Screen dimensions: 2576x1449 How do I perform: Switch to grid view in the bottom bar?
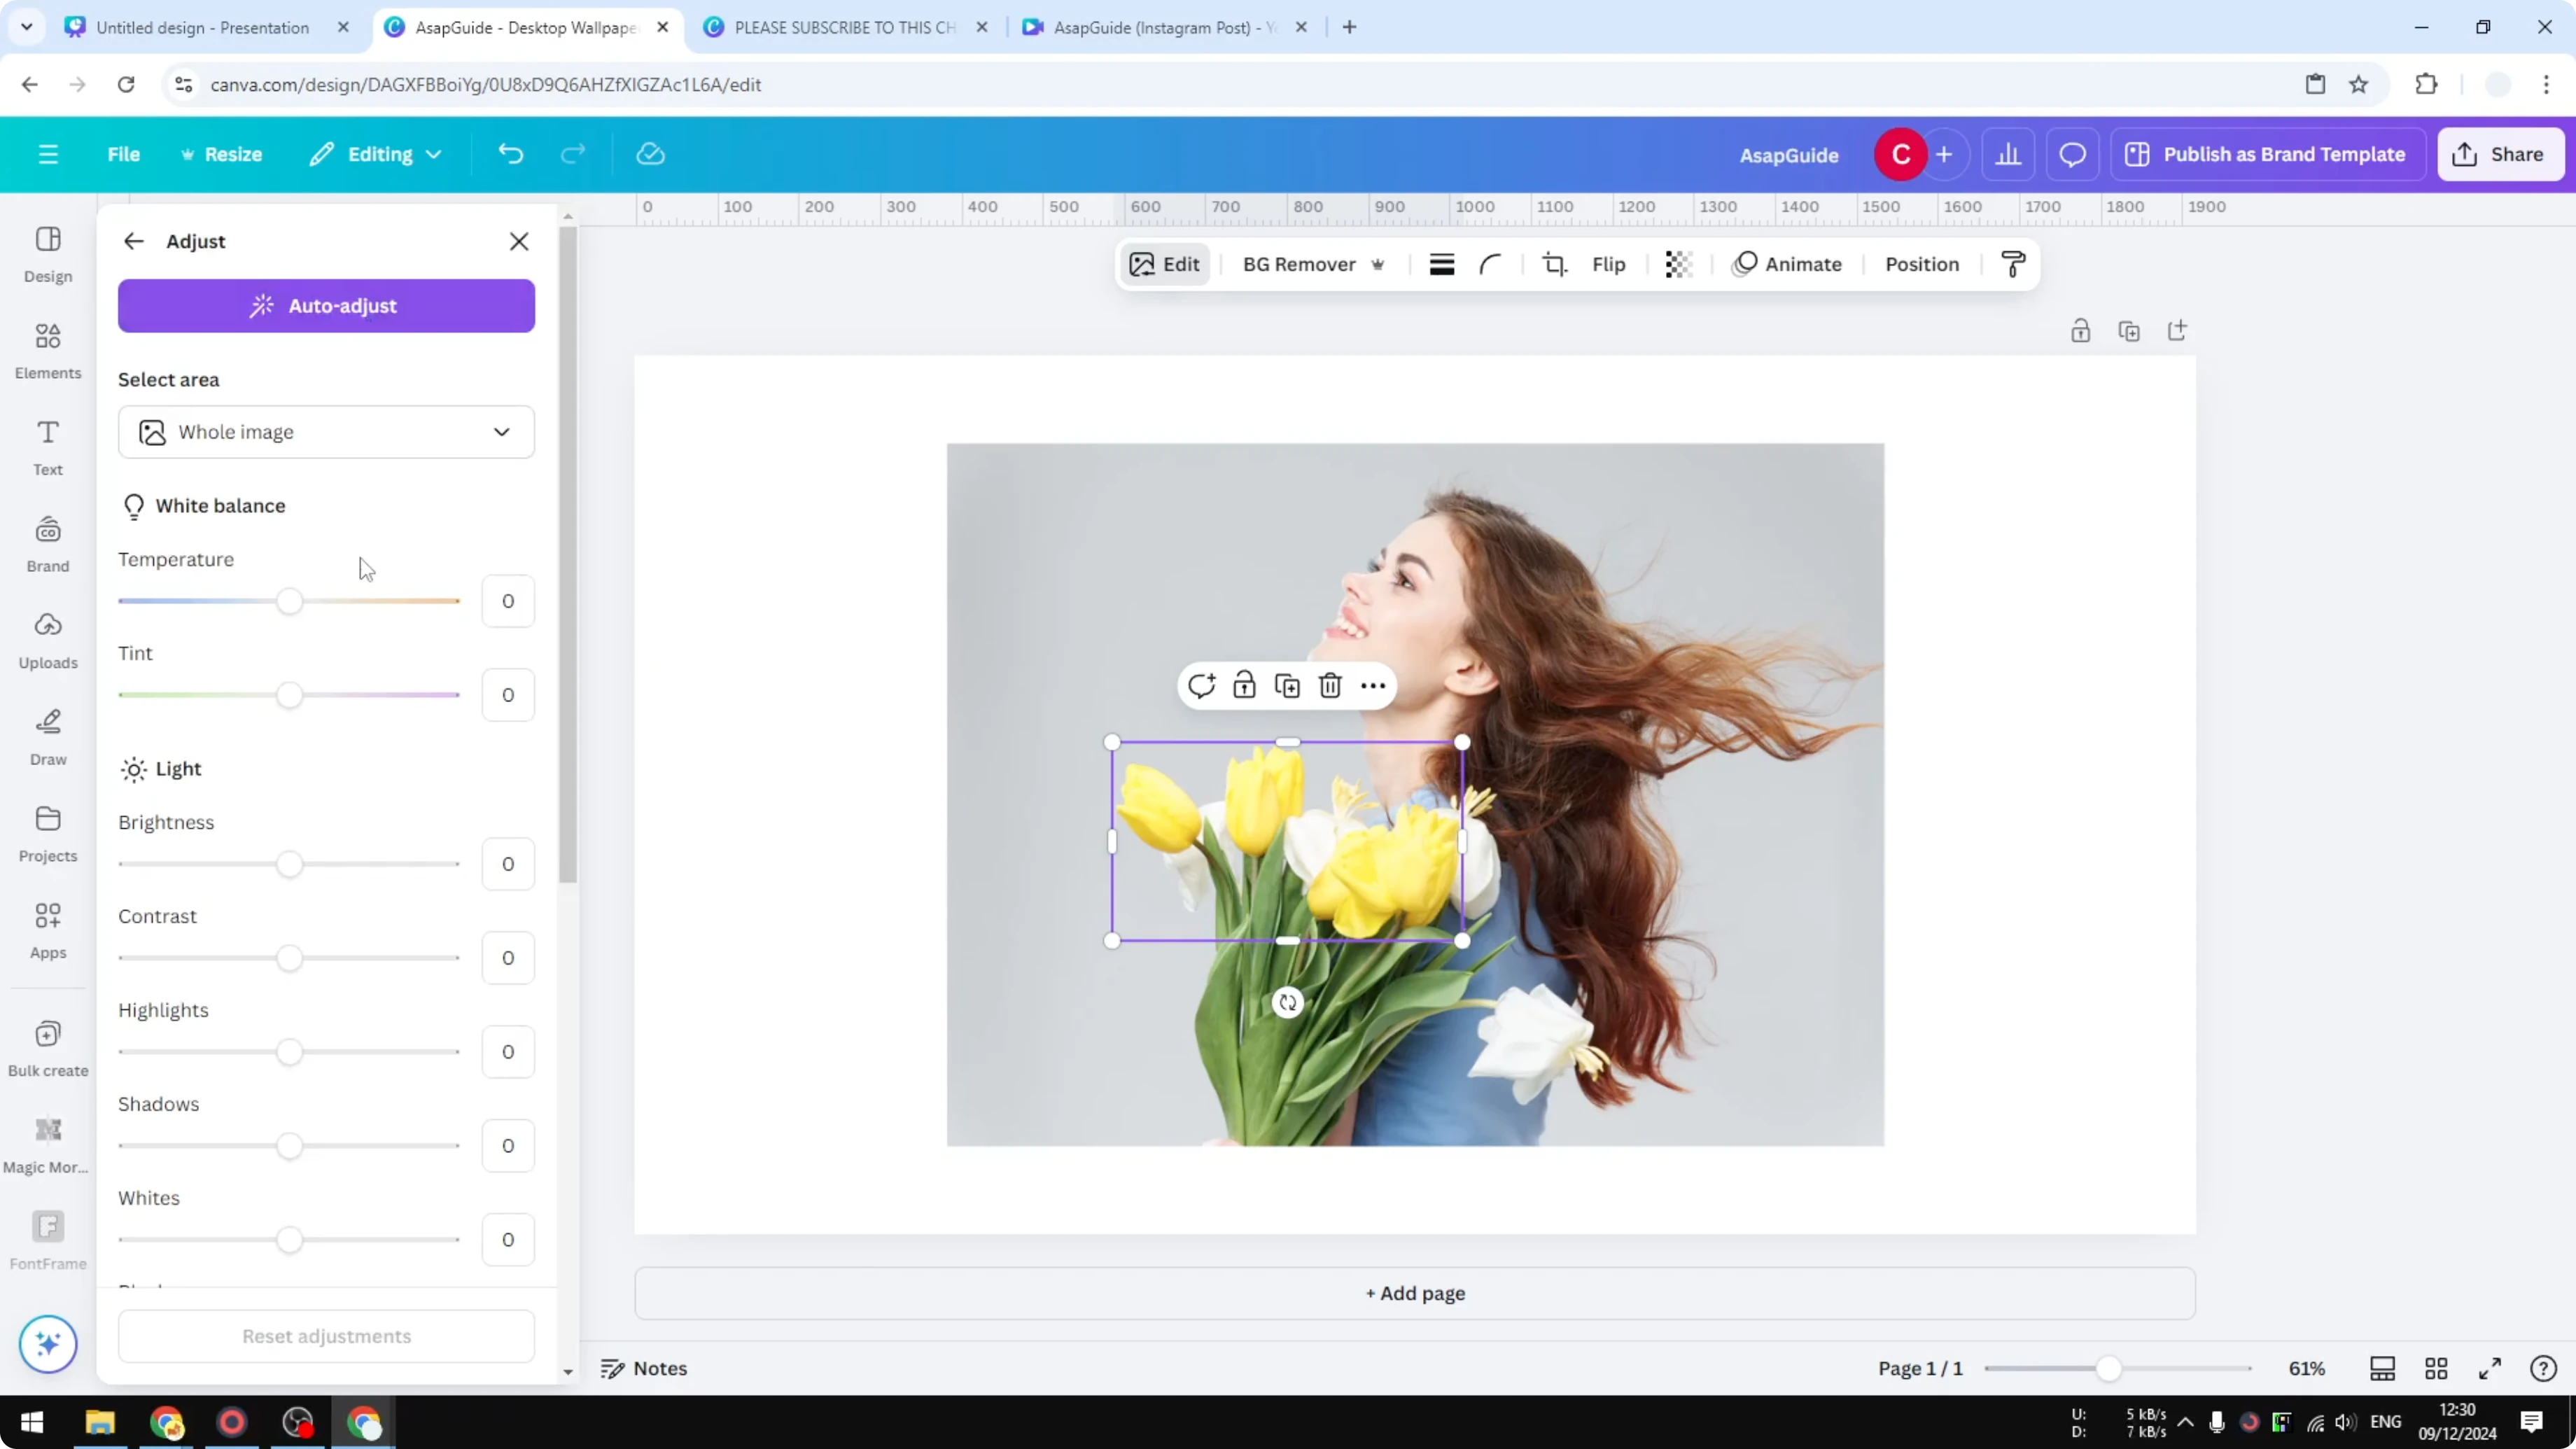[2436, 1368]
